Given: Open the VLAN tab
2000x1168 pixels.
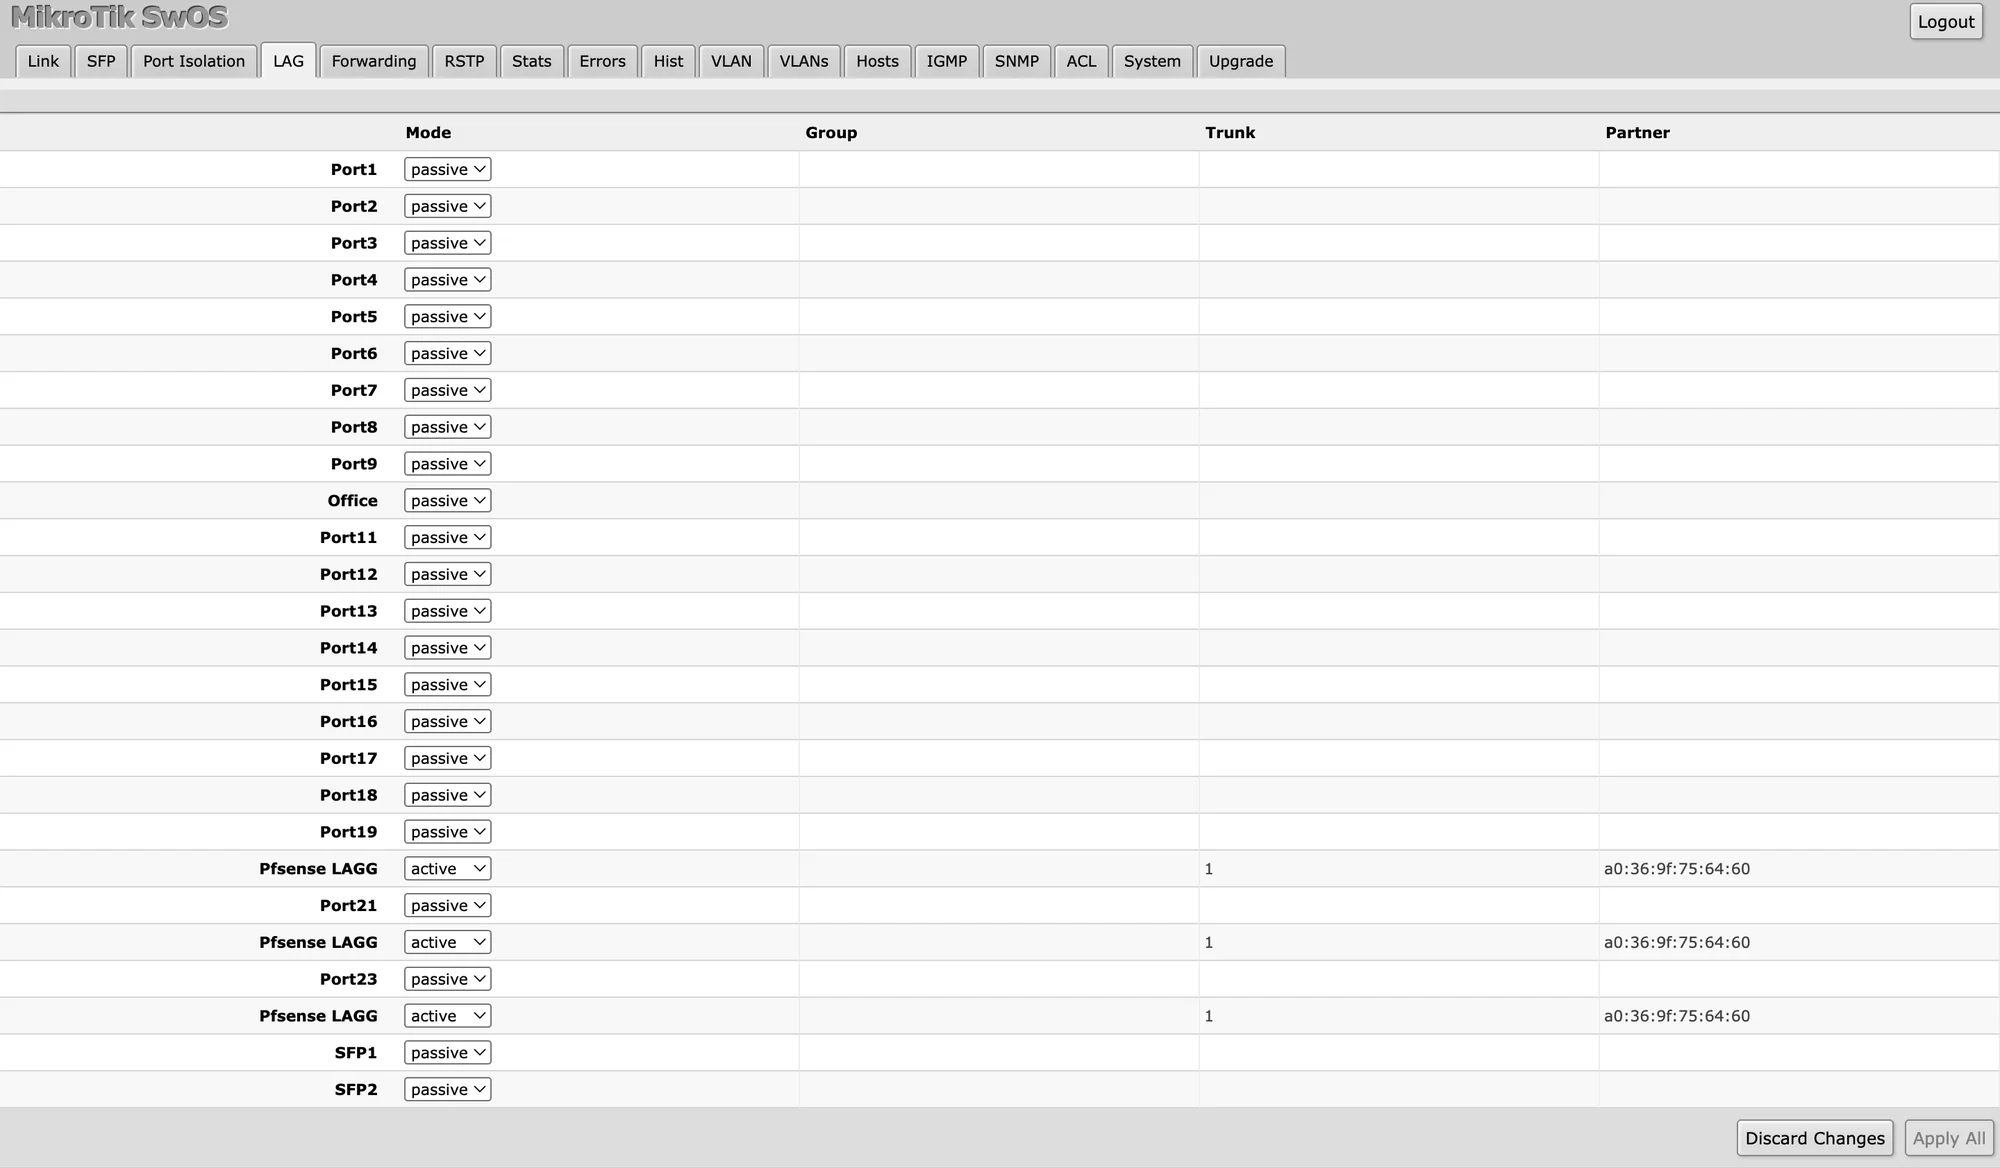Looking at the screenshot, I should point(731,61).
